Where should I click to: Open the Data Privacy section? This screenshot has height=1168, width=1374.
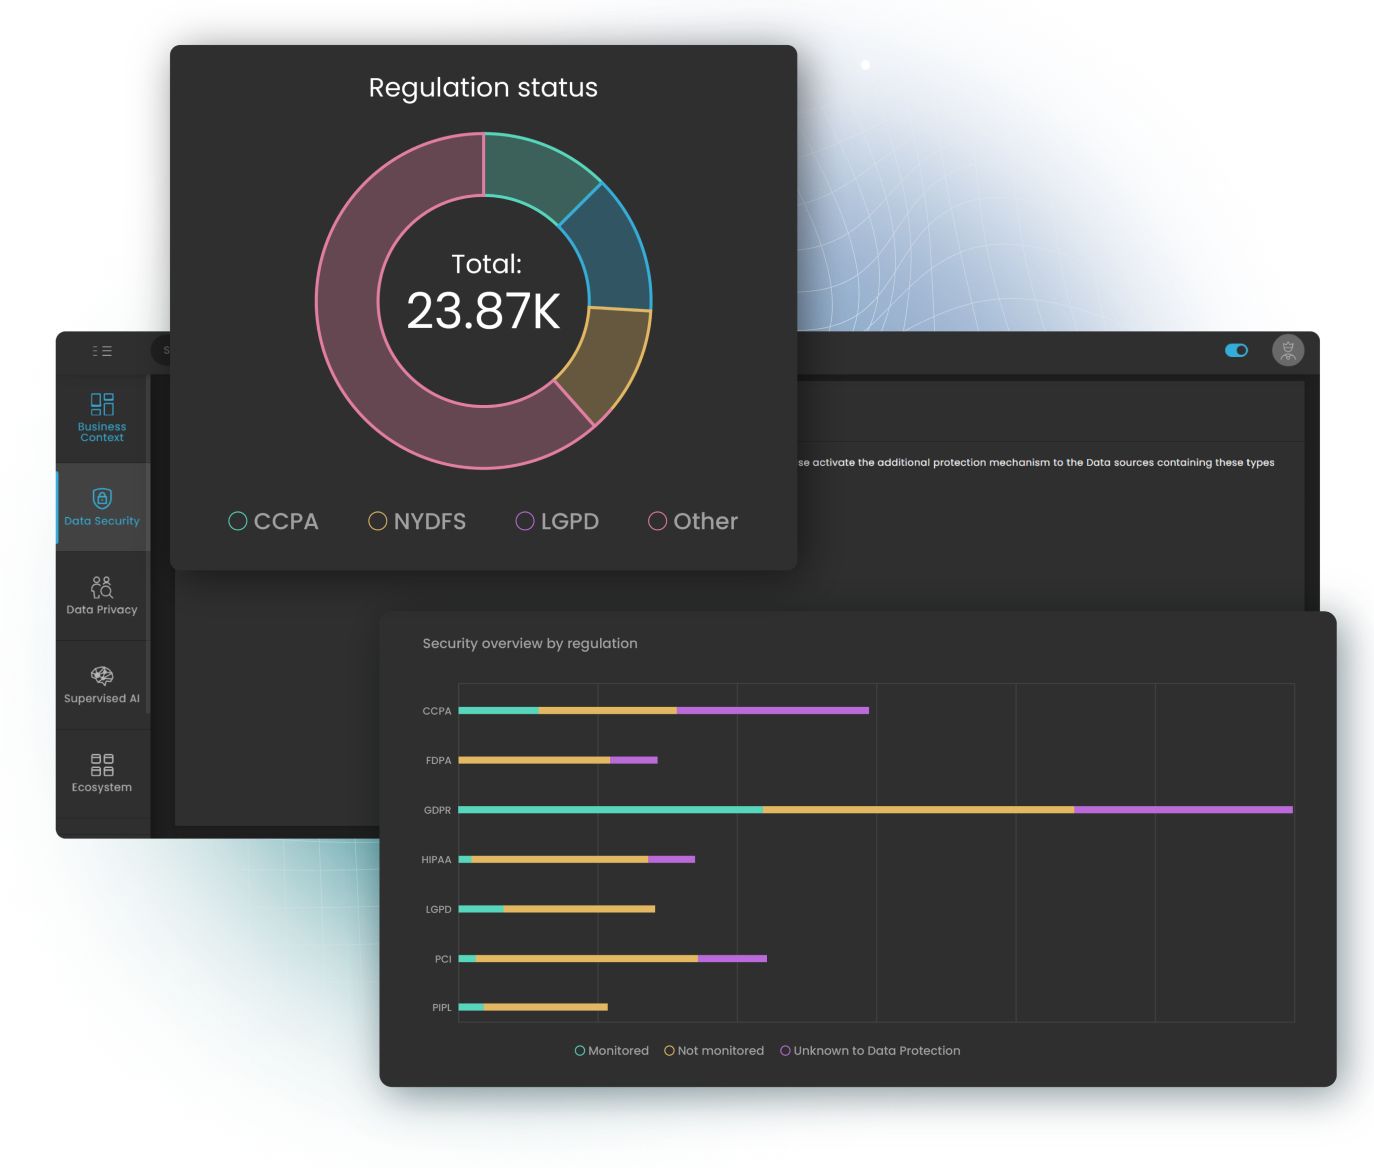pos(102,595)
